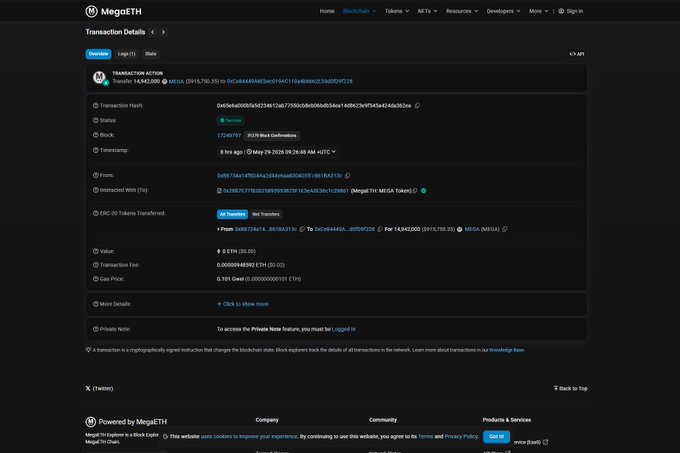This screenshot has height=453, width=680.
Task: Open MEGA Token contract address link
Action: click(286, 191)
